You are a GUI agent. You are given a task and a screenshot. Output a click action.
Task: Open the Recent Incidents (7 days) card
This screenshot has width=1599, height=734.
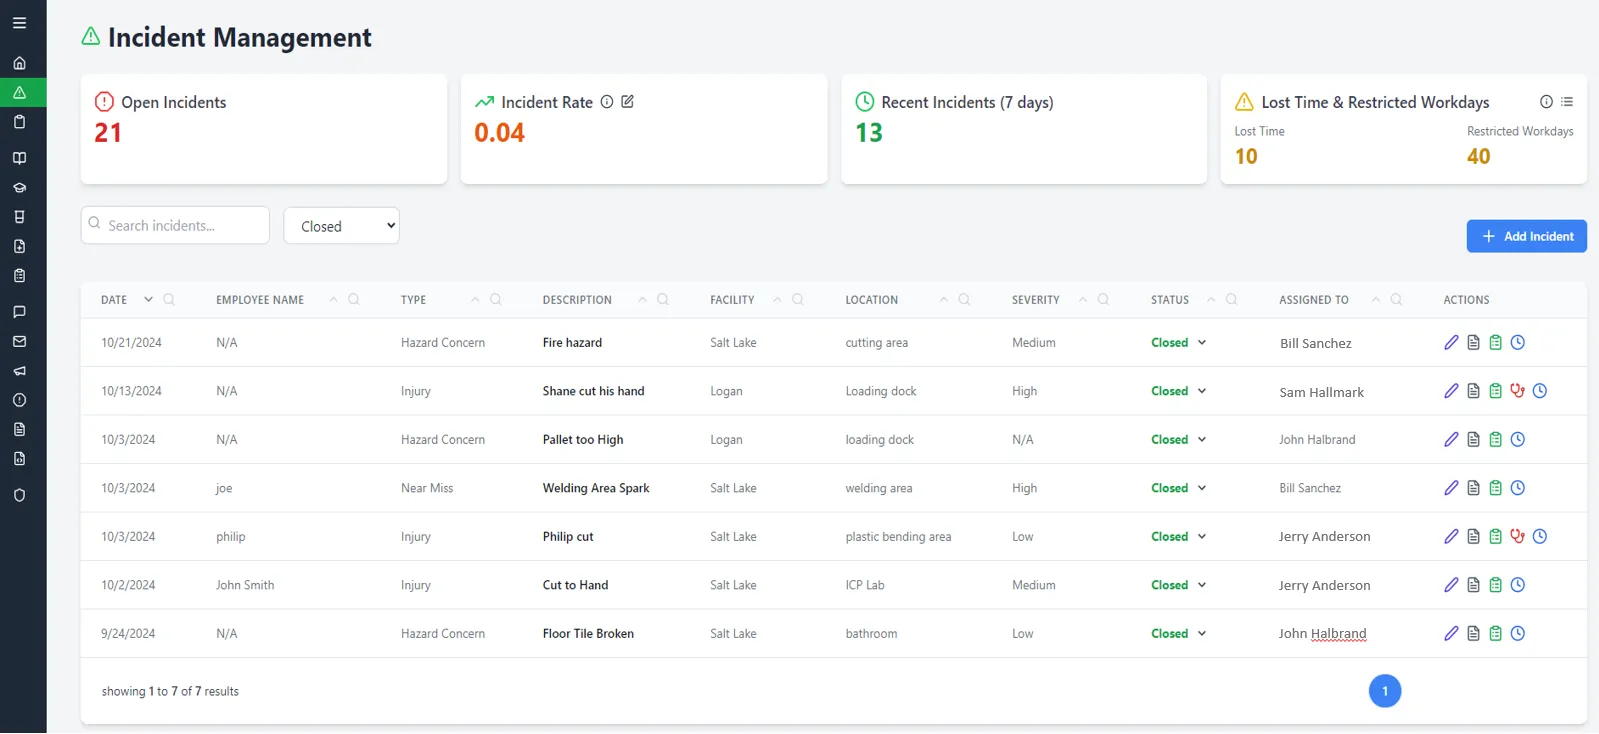pos(1024,129)
